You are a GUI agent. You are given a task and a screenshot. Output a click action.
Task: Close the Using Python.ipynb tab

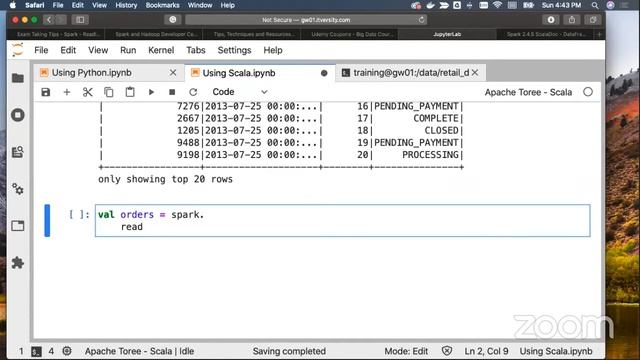[173, 73]
